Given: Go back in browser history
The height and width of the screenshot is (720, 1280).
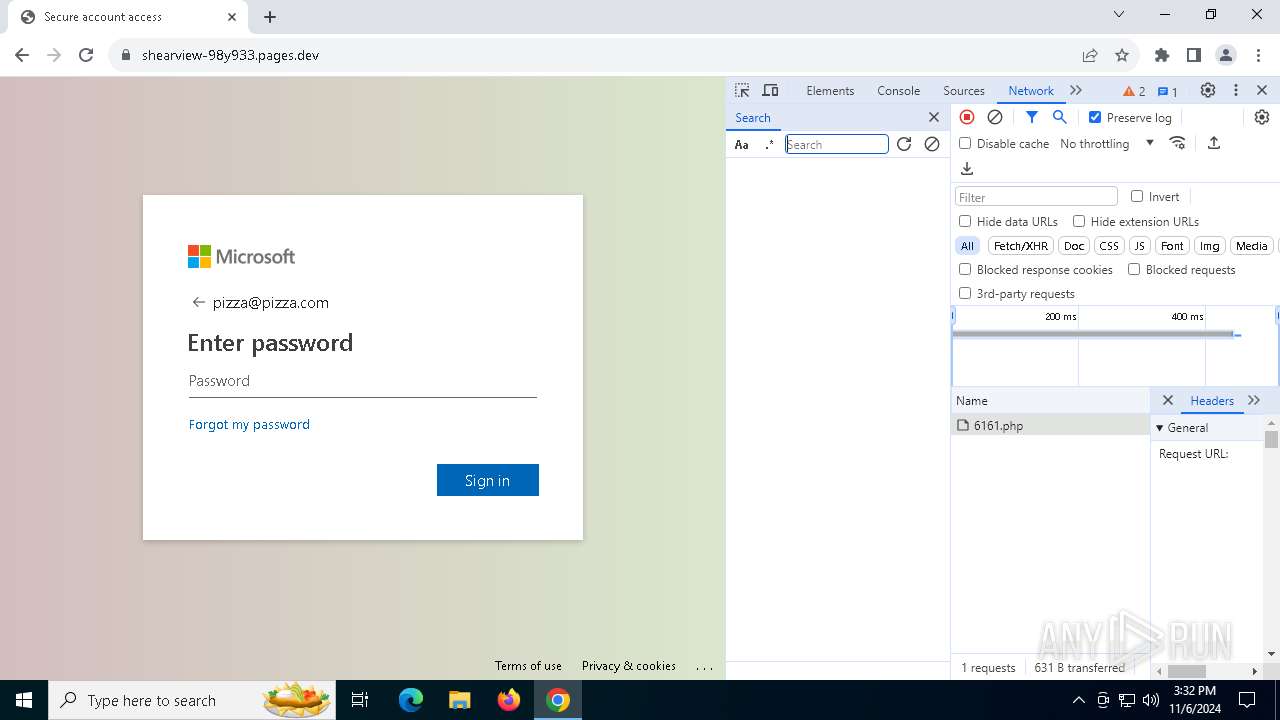Looking at the screenshot, I should tap(22, 55).
